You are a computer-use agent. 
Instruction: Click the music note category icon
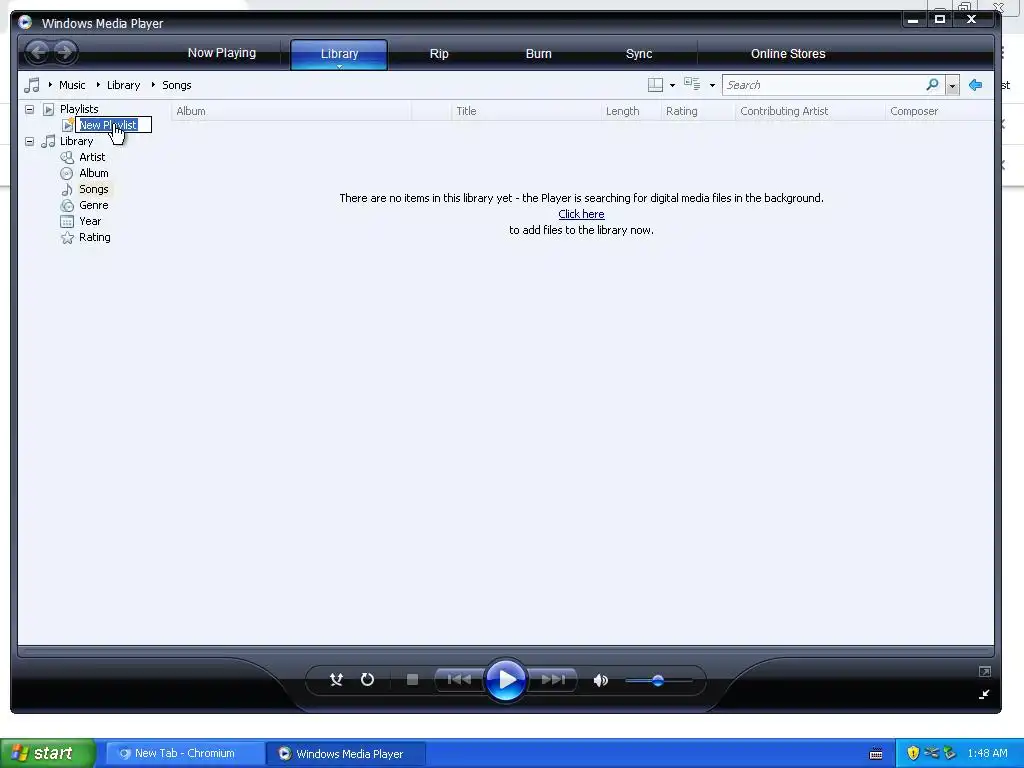(32, 85)
